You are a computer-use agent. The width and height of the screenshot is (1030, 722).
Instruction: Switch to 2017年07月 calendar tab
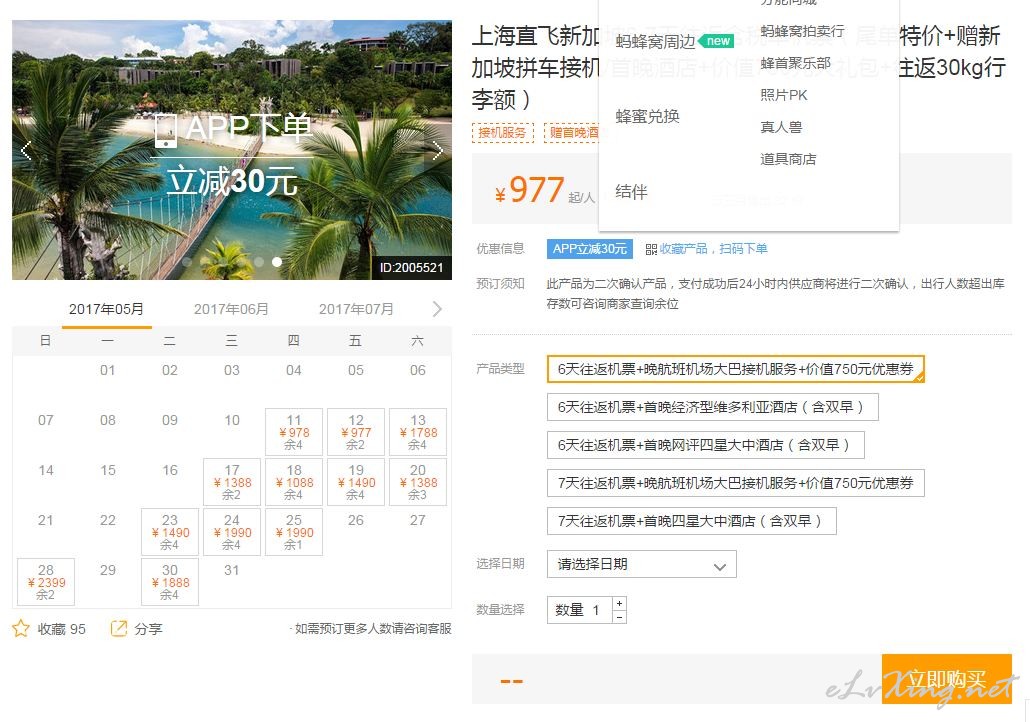pos(356,309)
